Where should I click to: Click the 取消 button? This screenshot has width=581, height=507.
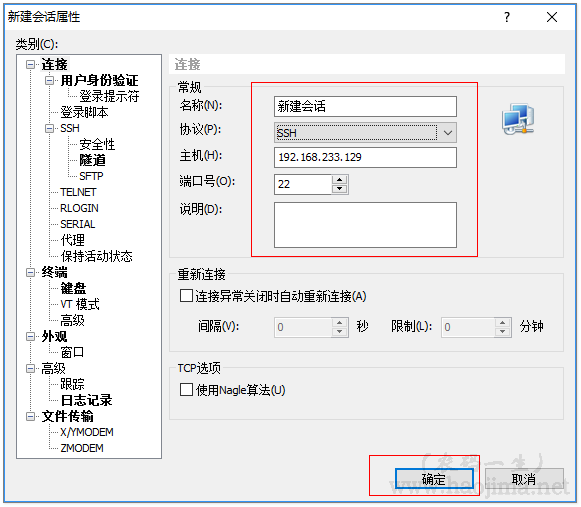tap(524, 479)
